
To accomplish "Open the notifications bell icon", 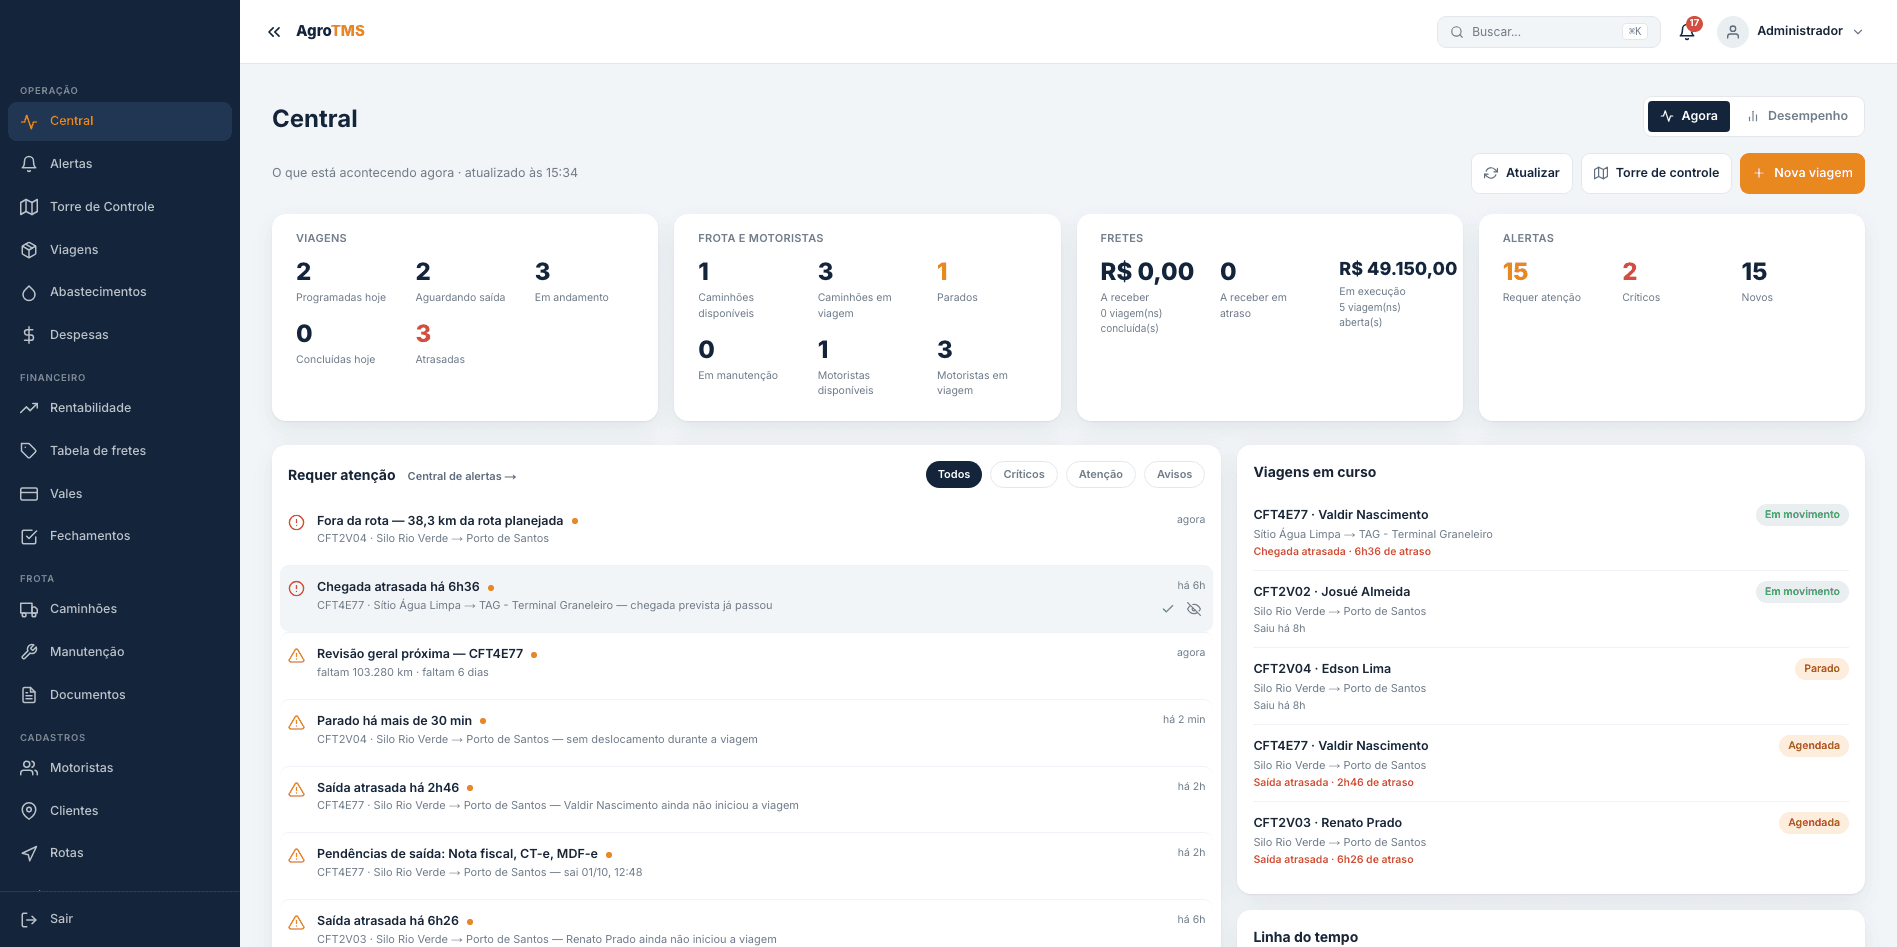I will pos(1687,32).
